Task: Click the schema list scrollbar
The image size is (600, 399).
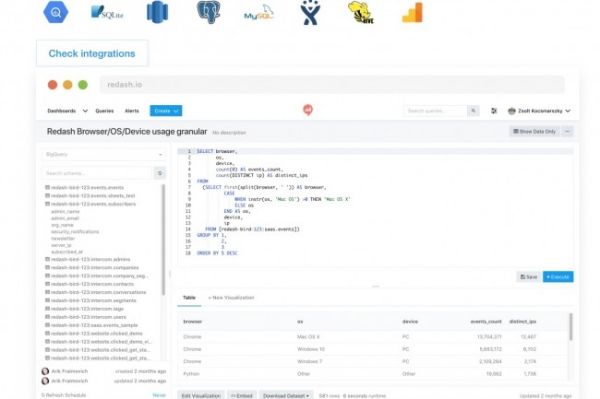Action: 164,239
